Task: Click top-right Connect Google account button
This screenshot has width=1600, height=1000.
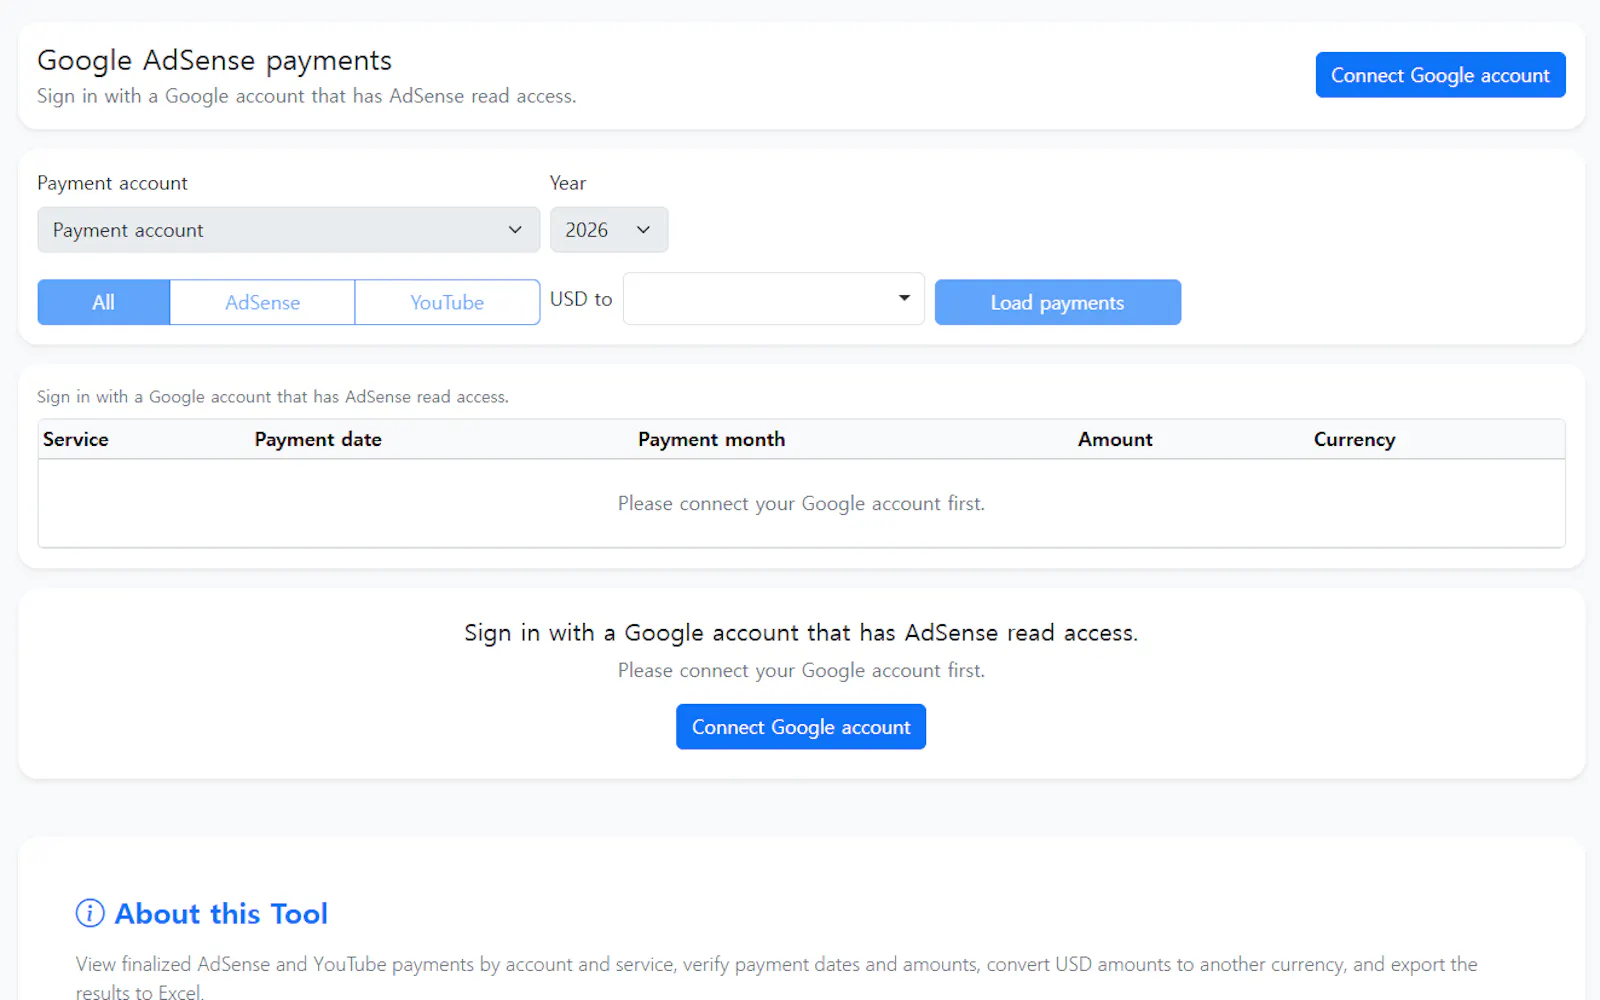Action: 1440,75
